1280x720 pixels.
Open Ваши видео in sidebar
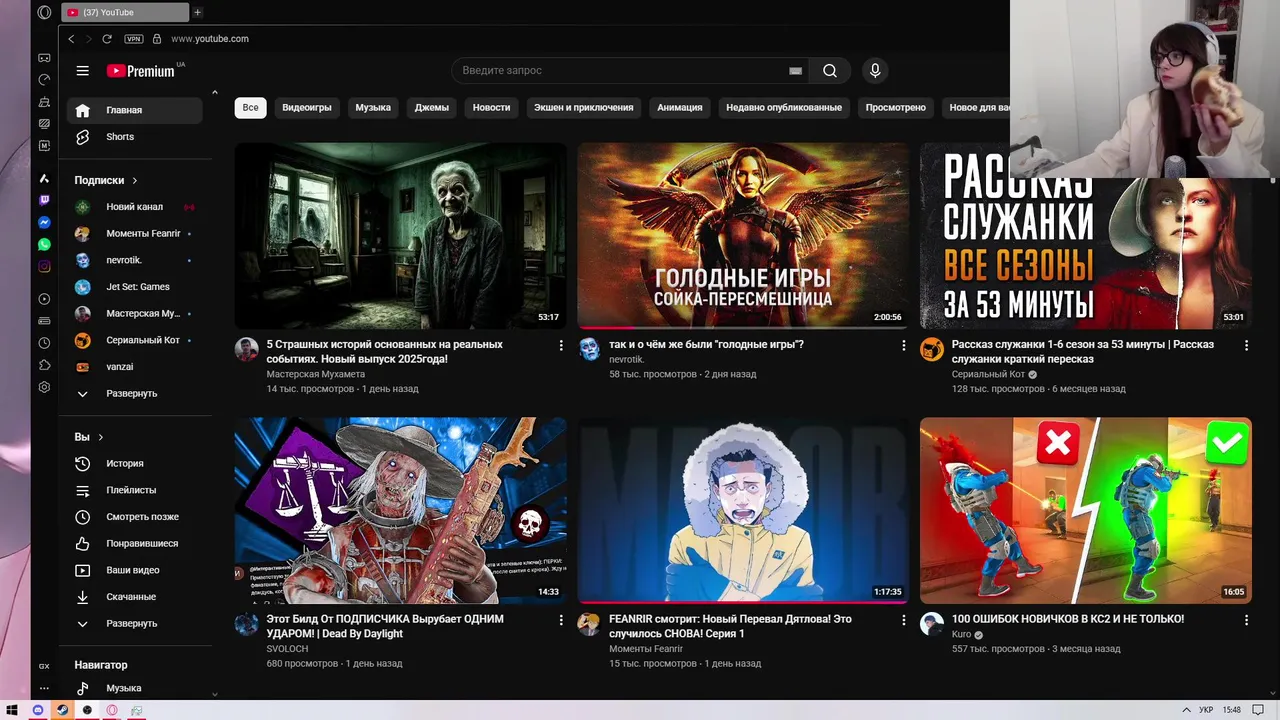pos(135,570)
